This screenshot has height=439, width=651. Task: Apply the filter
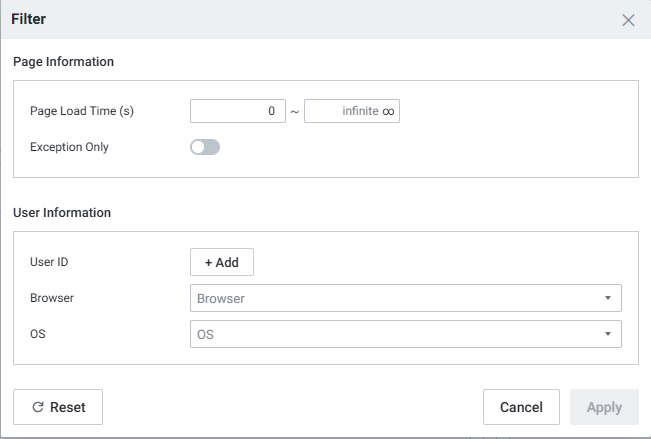(604, 407)
